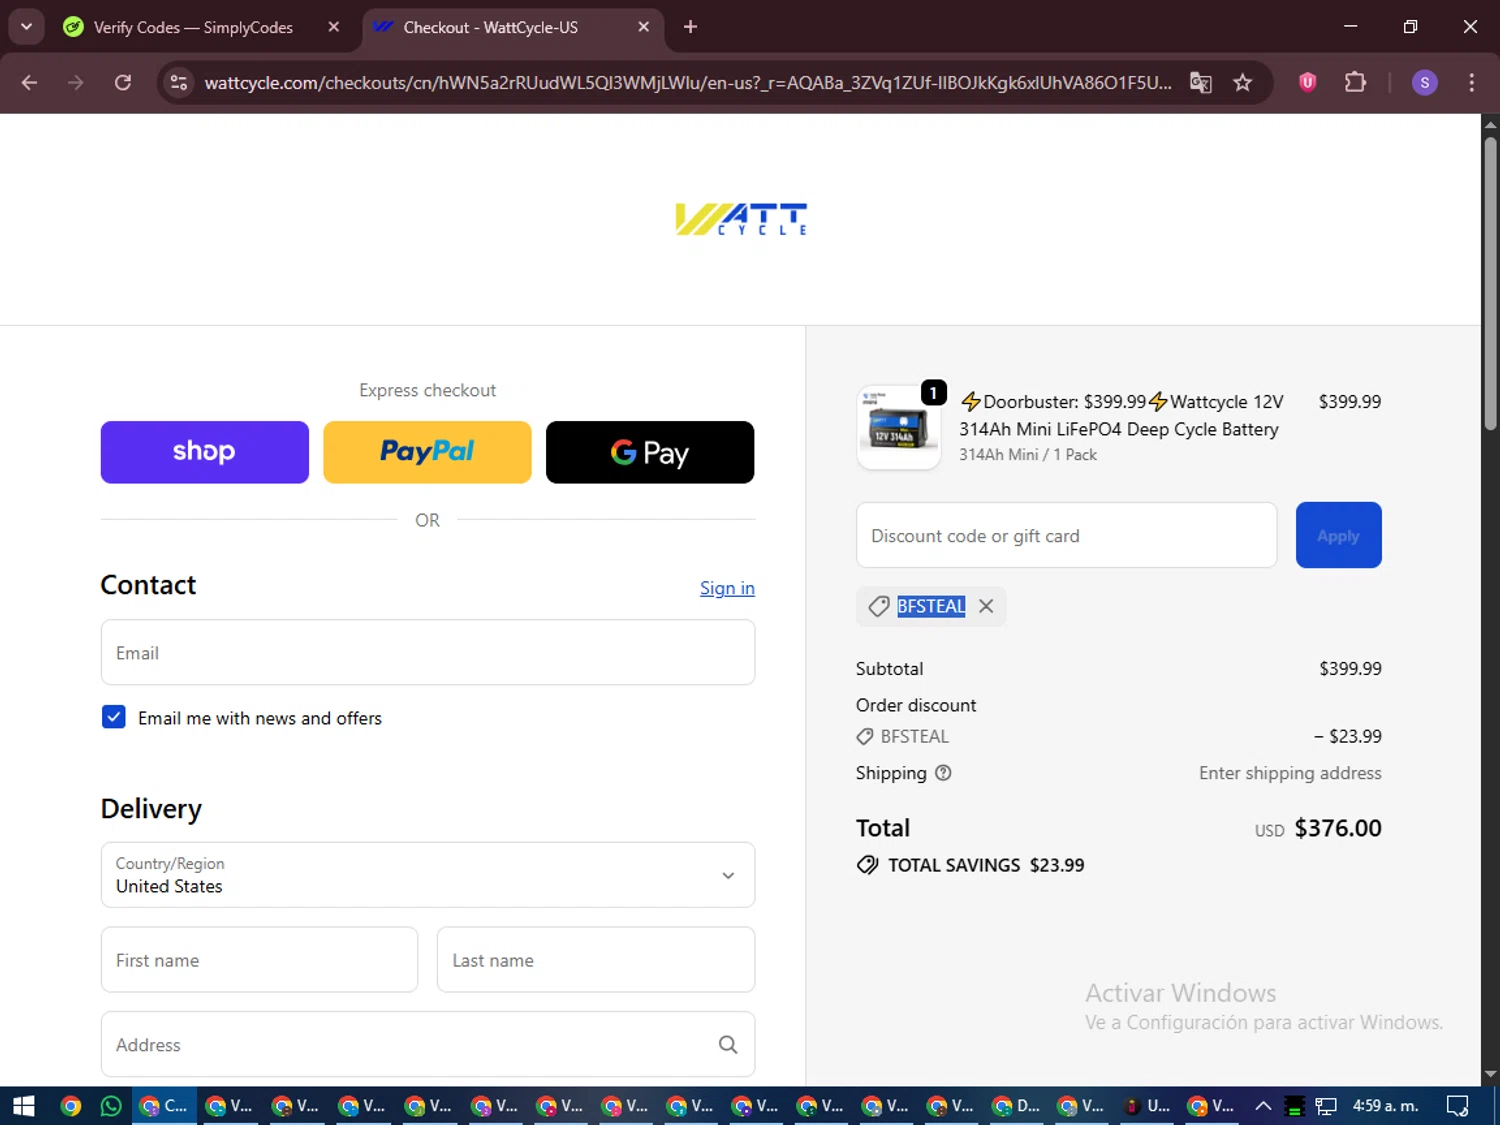Check out with PayPal

click(x=427, y=452)
